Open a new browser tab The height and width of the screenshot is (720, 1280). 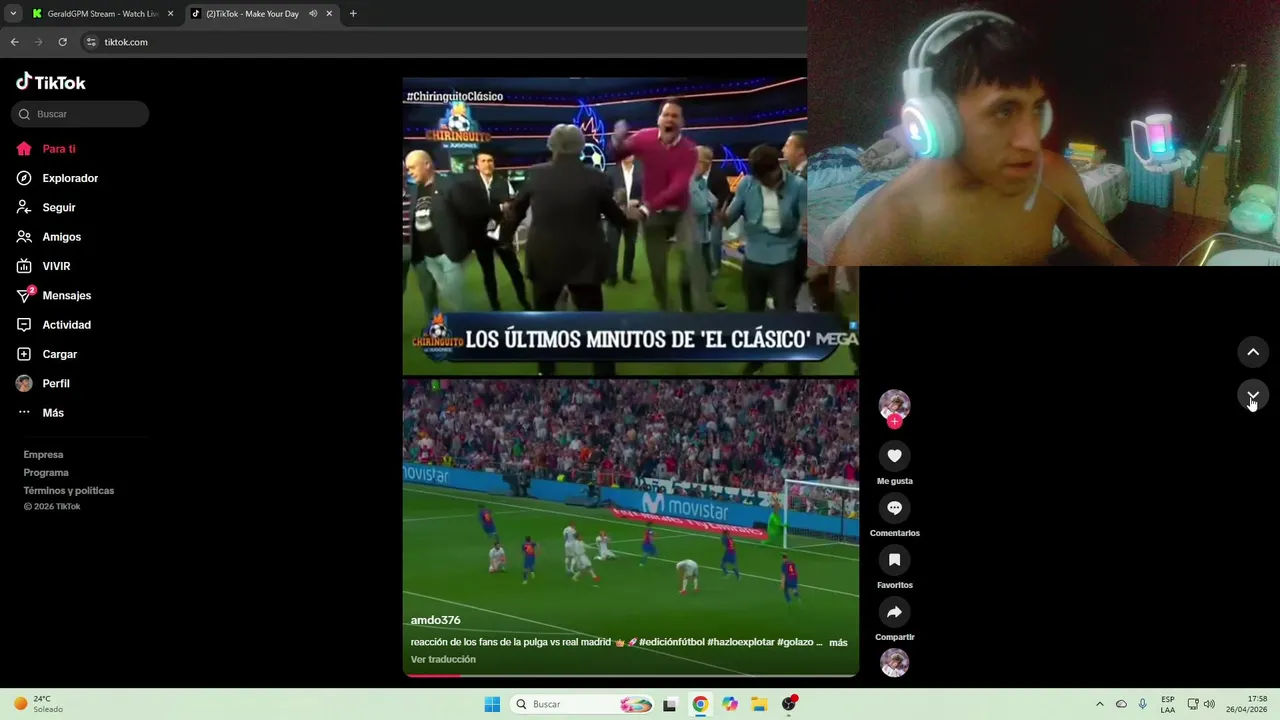[353, 14]
